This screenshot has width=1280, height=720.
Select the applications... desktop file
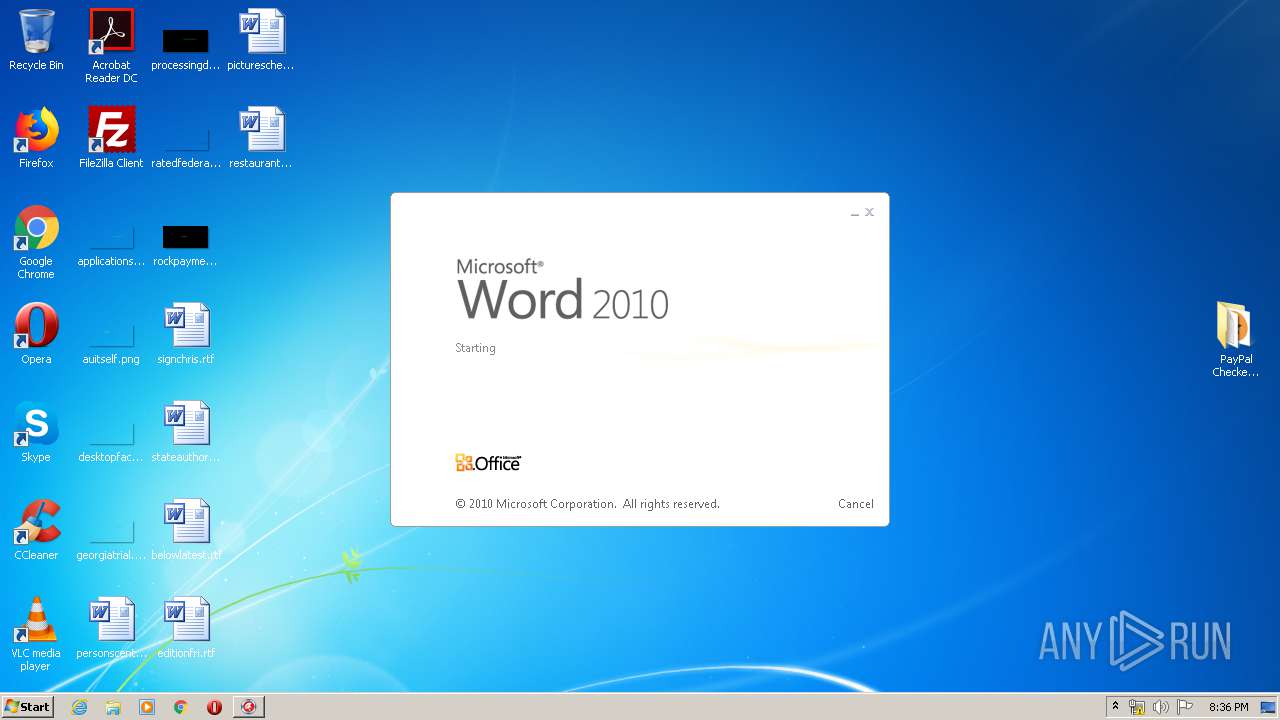(111, 246)
